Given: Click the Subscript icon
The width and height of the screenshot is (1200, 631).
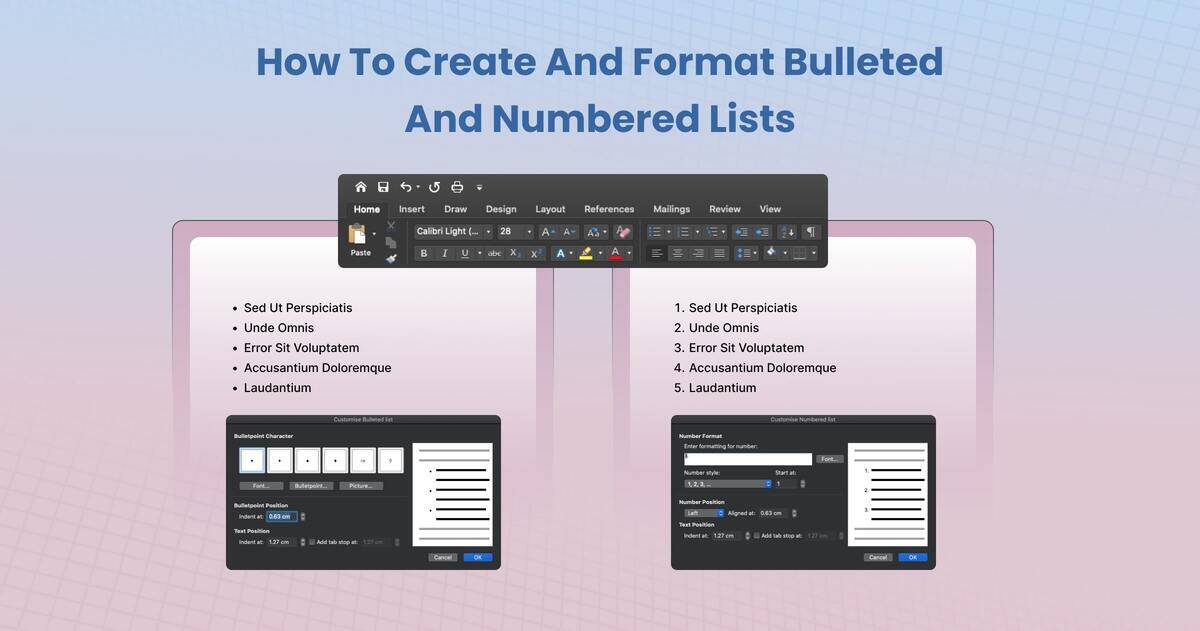Looking at the screenshot, I should 515,252.
